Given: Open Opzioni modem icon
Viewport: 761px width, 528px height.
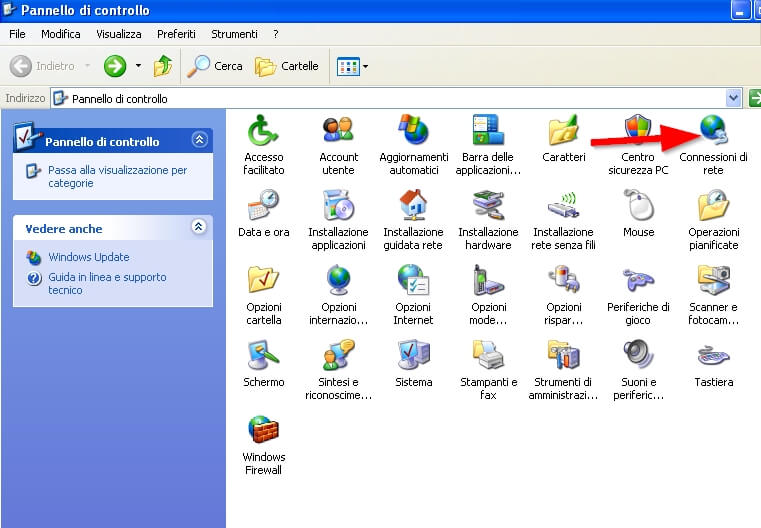Looking at the screenshot, I should coord(488,295).
